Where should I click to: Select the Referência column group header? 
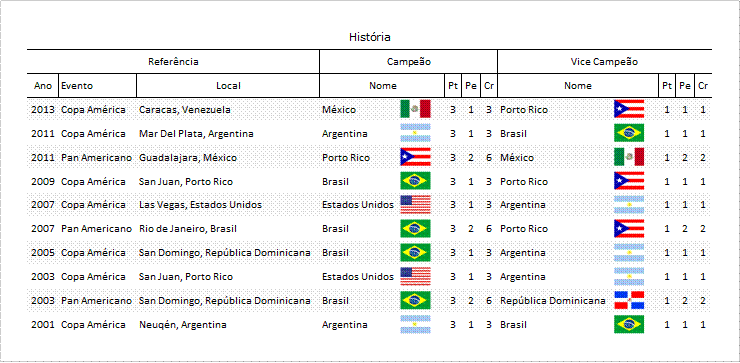(173, 62)
